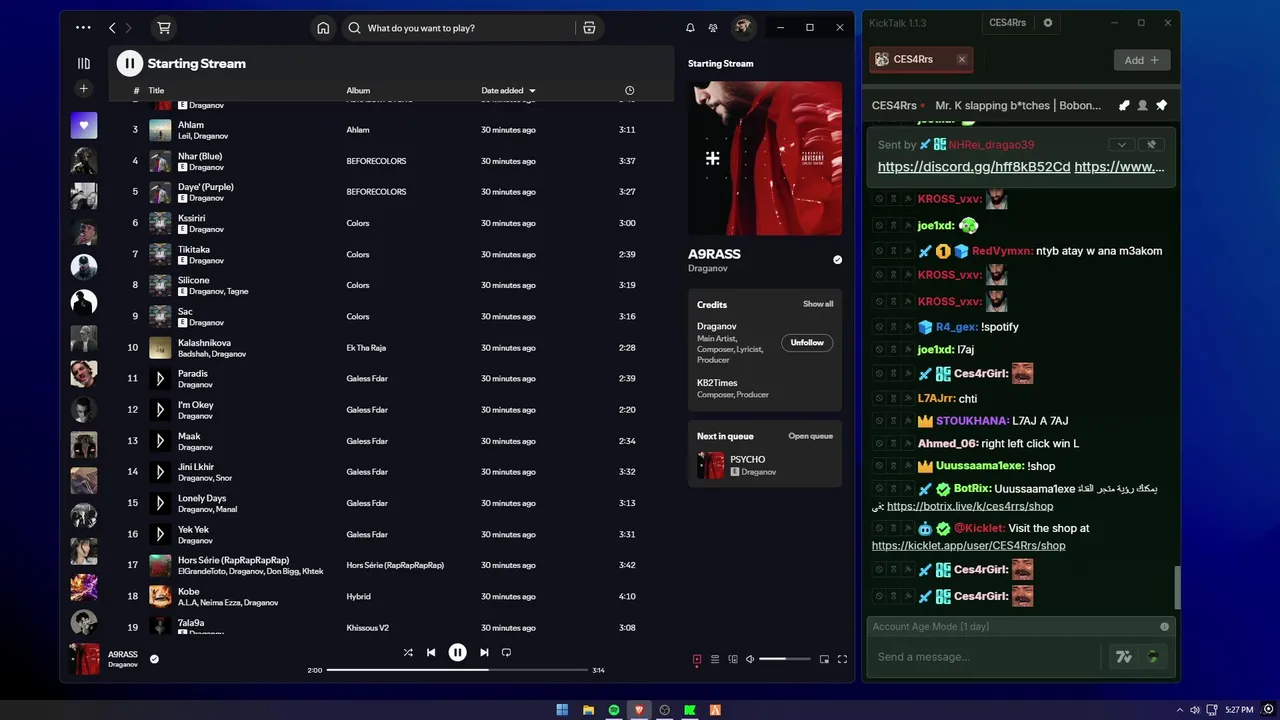Close the CES4Rrs chat tab

coord(962,59)
